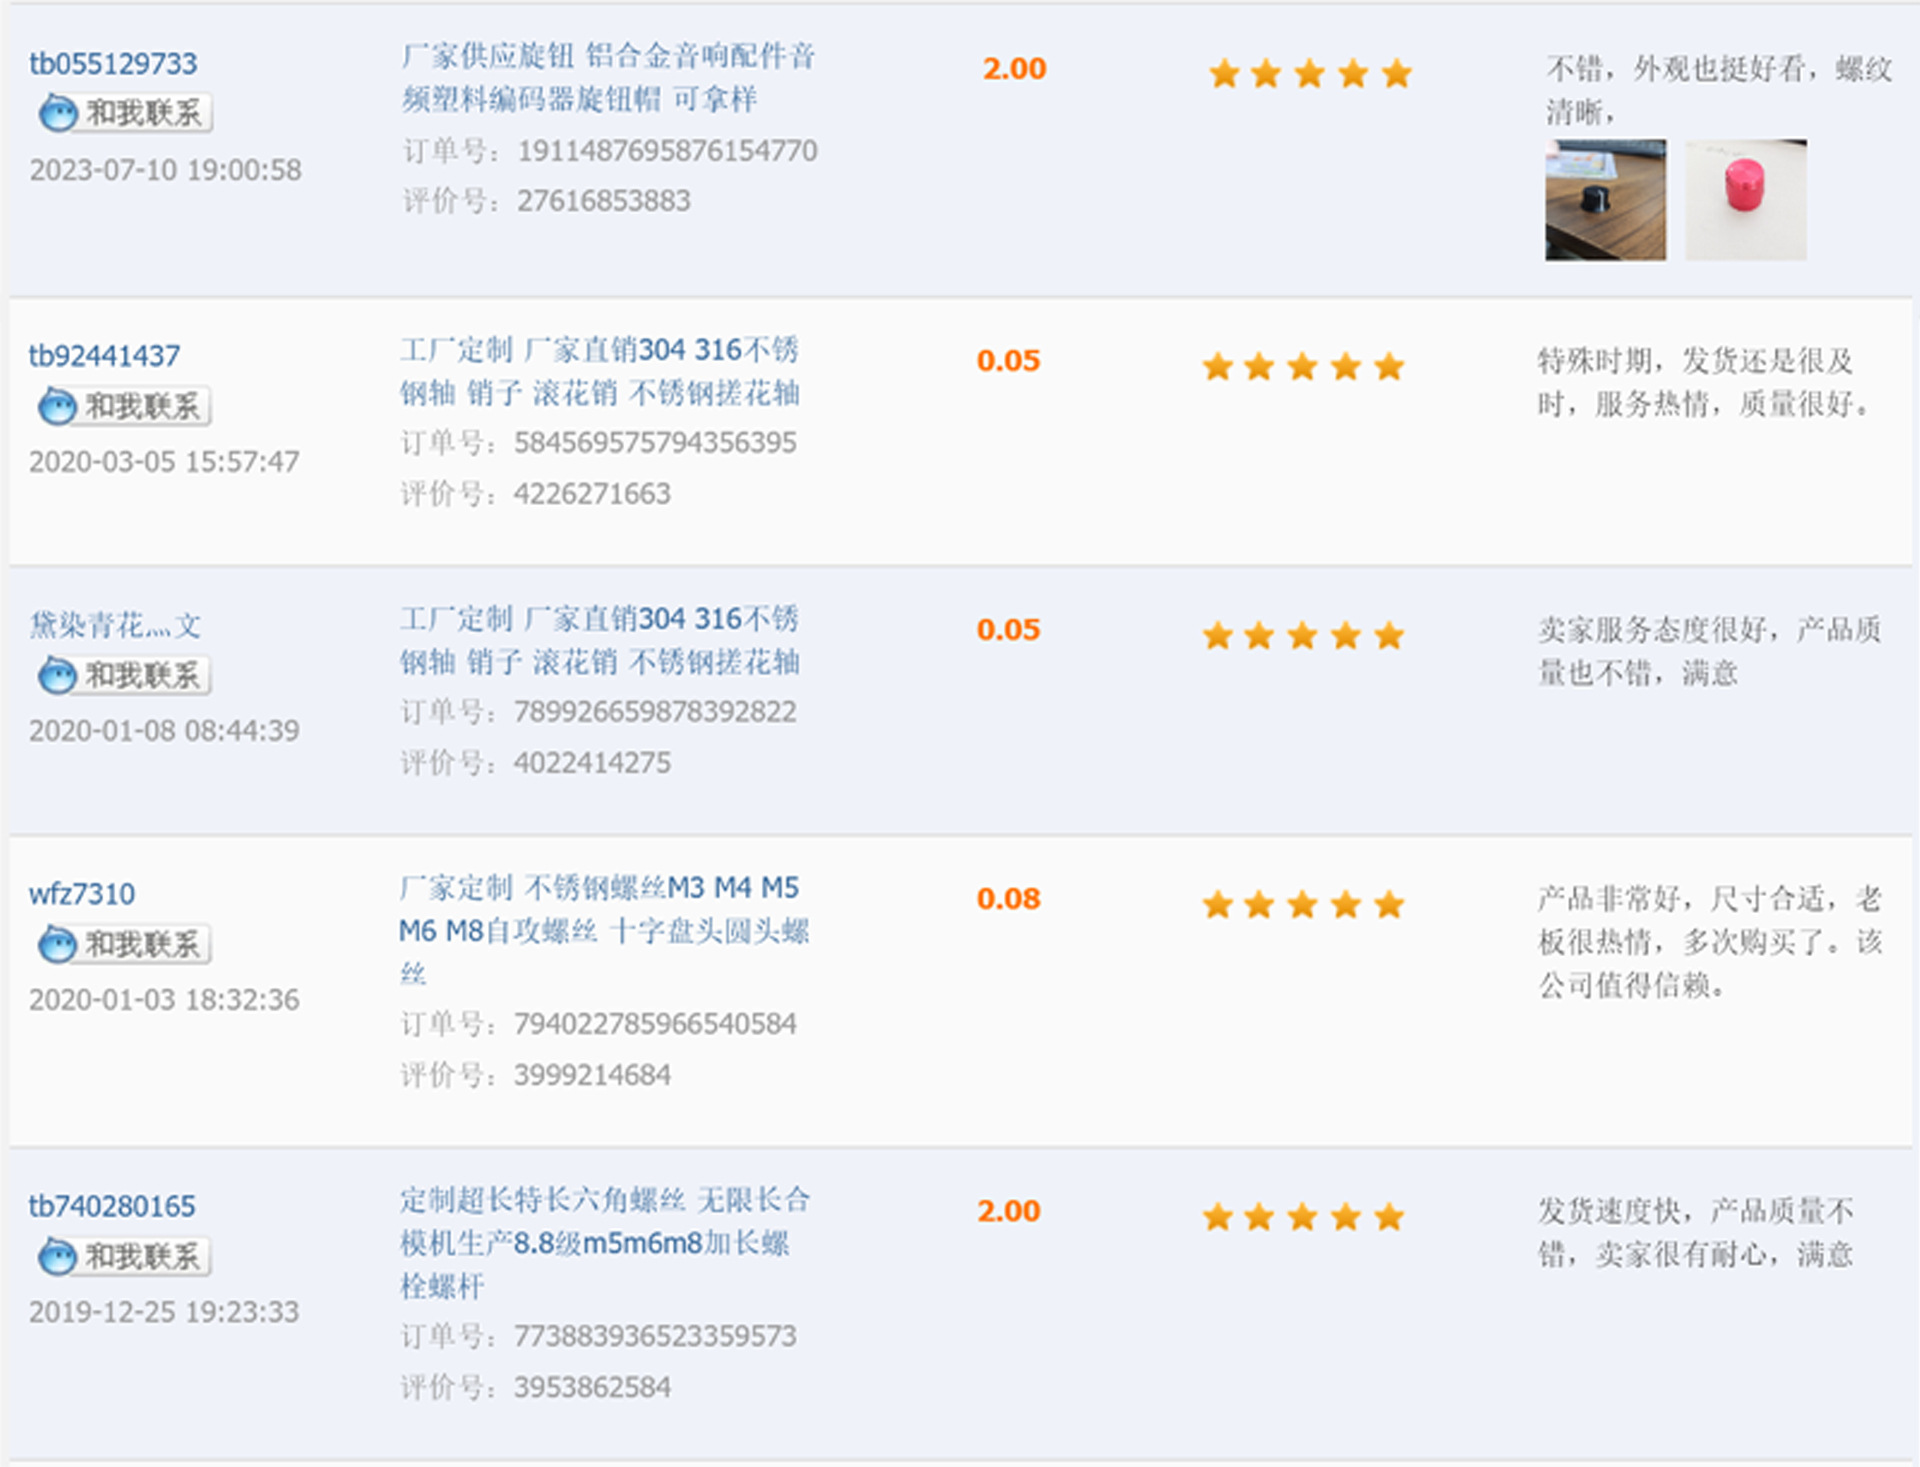Open the 304 316 pin product reviewed 2020-01-08
1920x1467 pixels.
coord(599,640)
